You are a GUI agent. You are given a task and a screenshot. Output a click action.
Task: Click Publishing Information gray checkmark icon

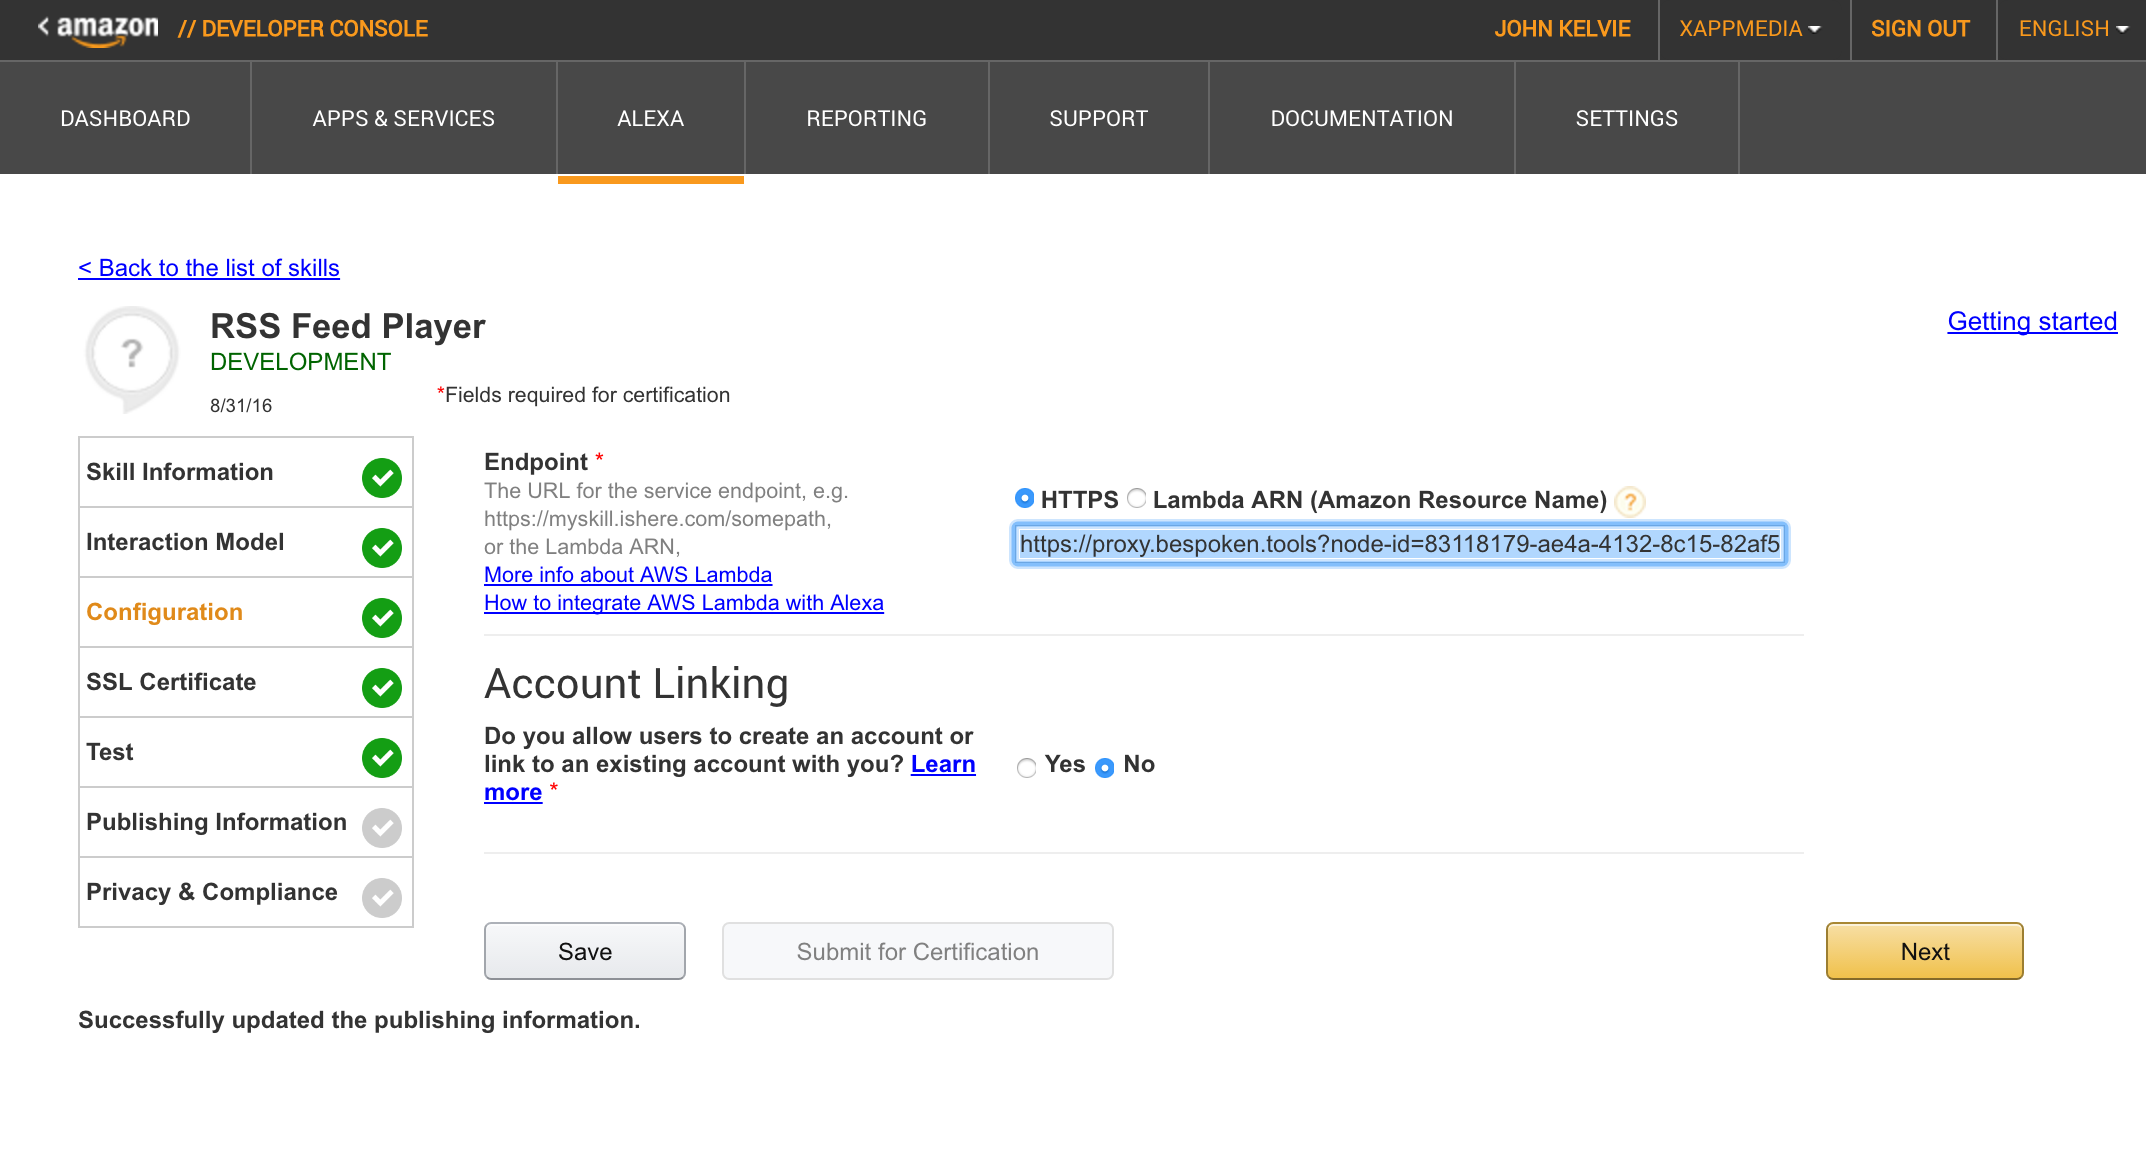[381, 827]
